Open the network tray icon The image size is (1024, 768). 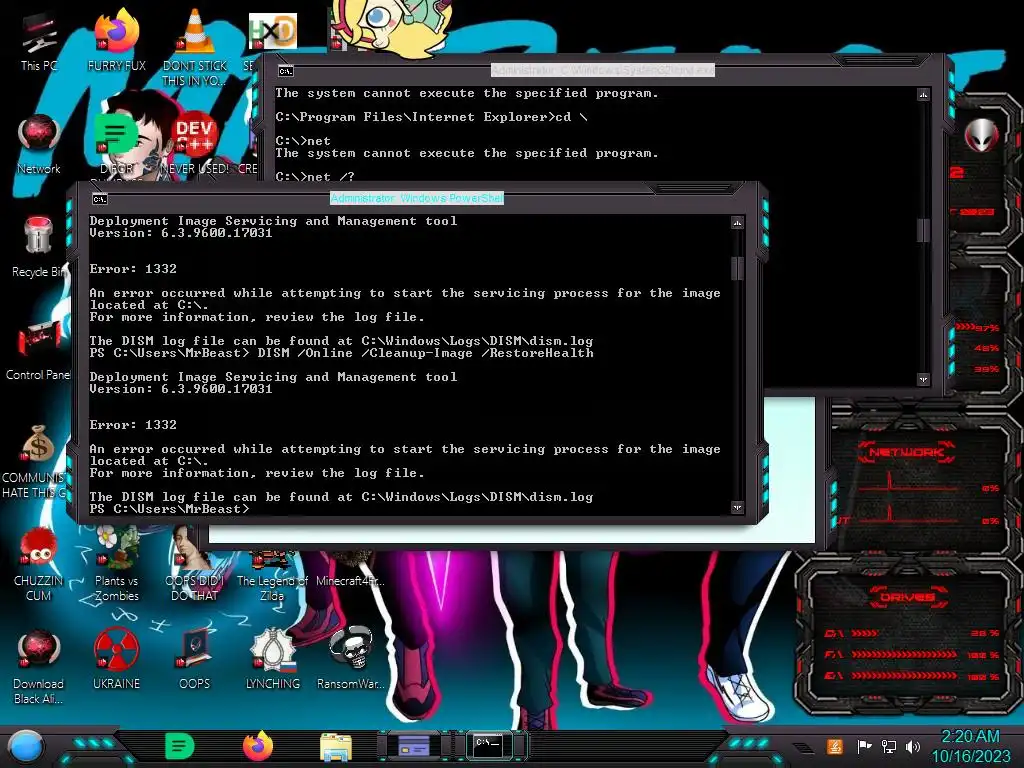click(x=888, y=746)
